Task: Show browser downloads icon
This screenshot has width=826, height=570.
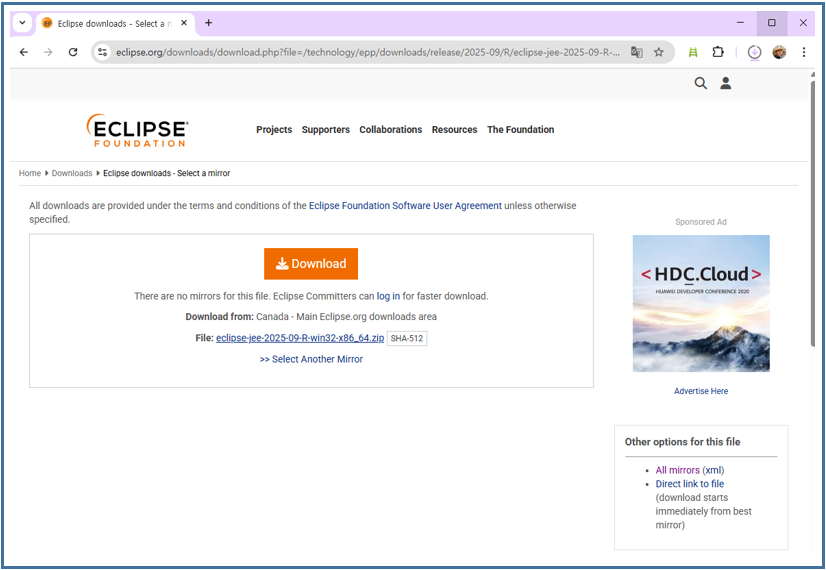Action: (754, 52)
